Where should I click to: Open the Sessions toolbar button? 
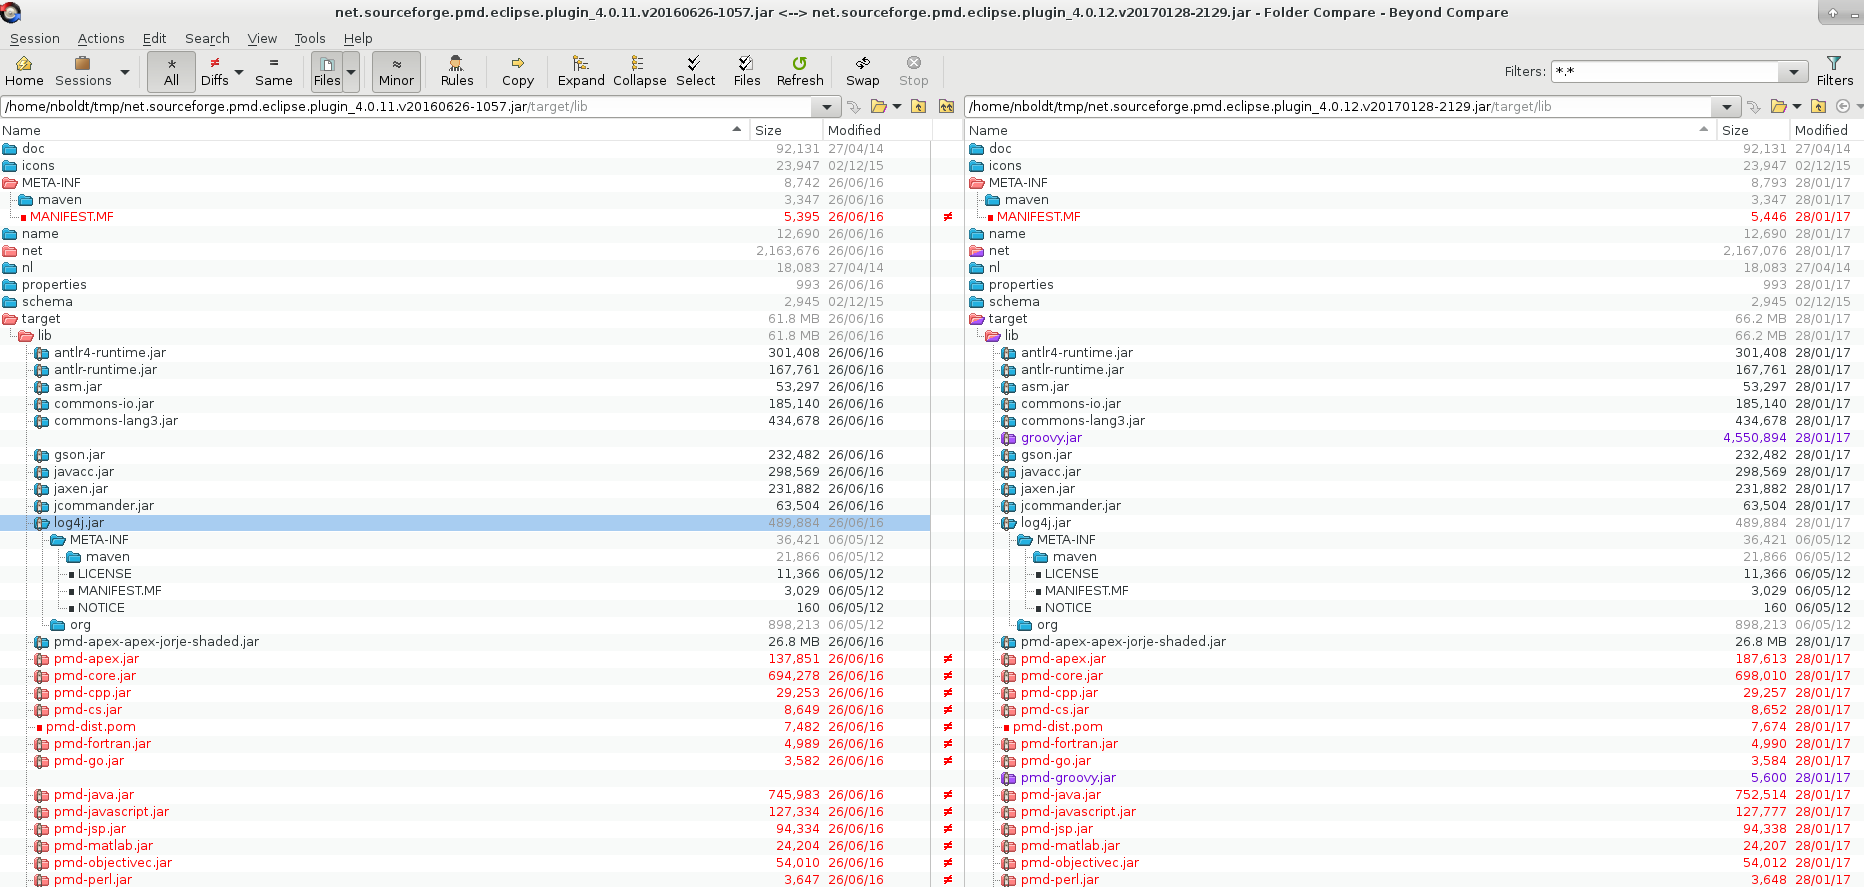83,71
